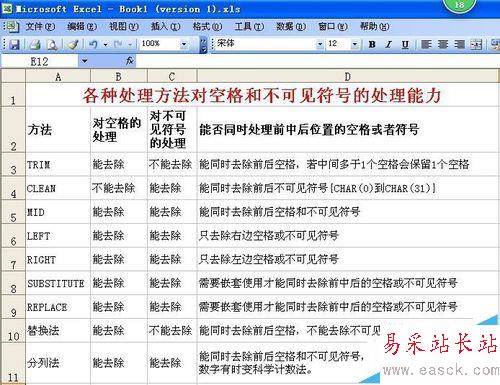Align text left with toolbar icon

point(426,44)
